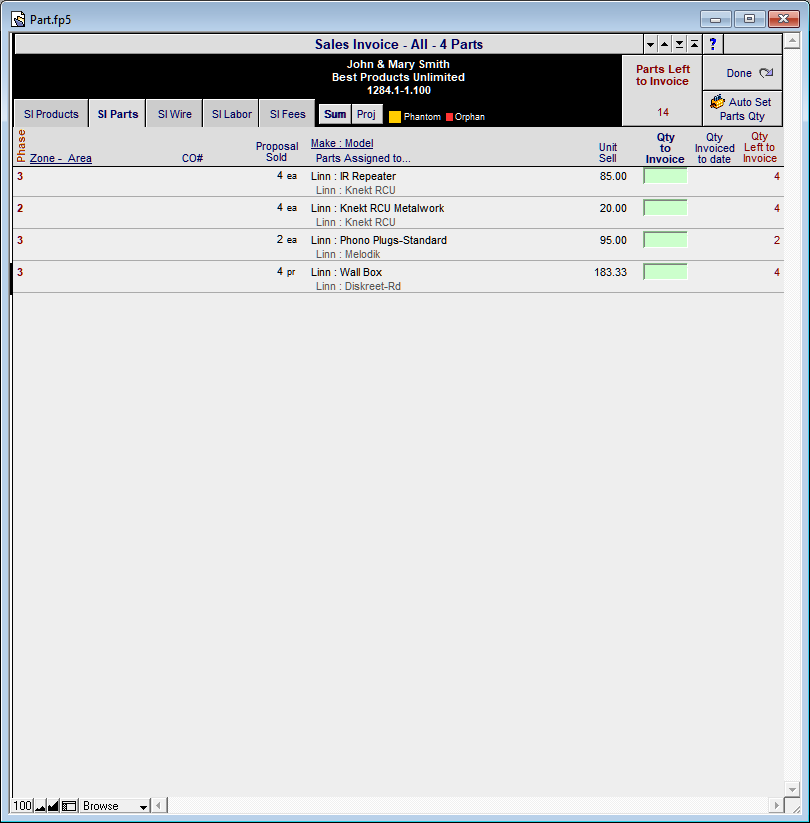Go to the SI Labor tab
The height and width of the screenshot is (823, 810).
[232, 114]
